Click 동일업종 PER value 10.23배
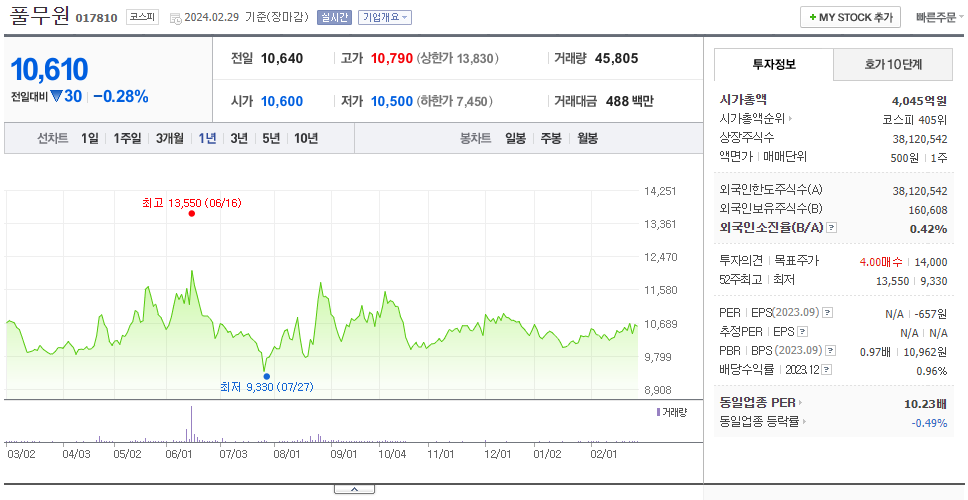Viewport: 968px width, 500px height. (925, 404)
